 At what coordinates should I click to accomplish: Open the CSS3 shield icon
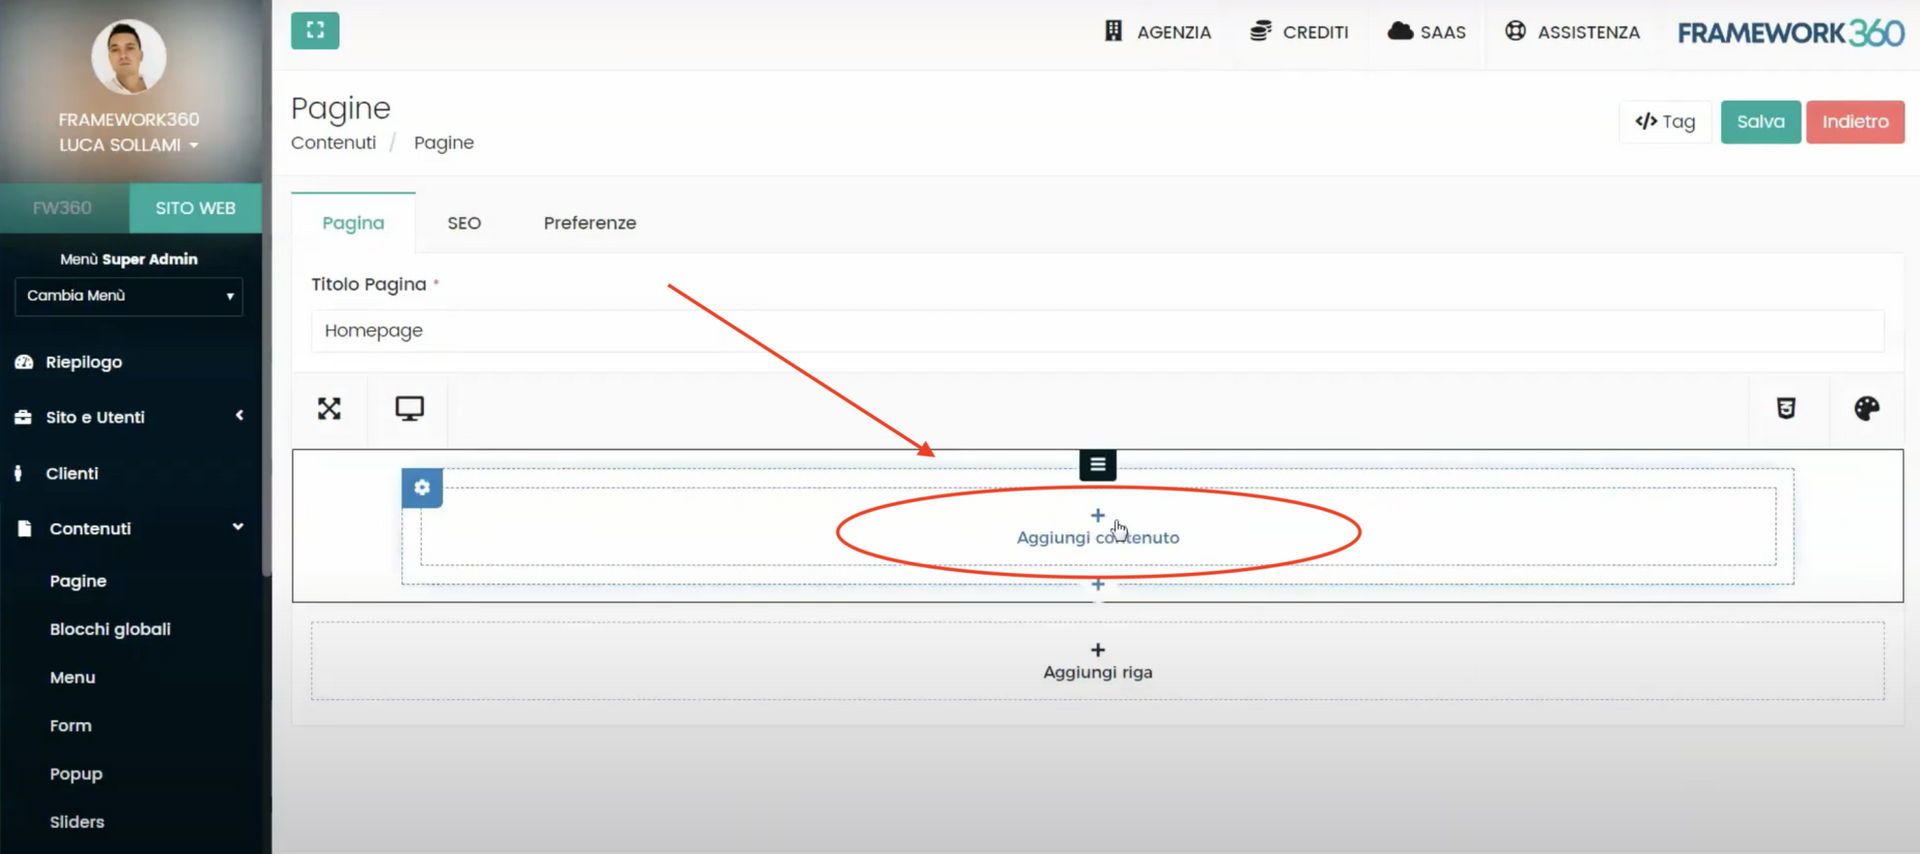1786,408
